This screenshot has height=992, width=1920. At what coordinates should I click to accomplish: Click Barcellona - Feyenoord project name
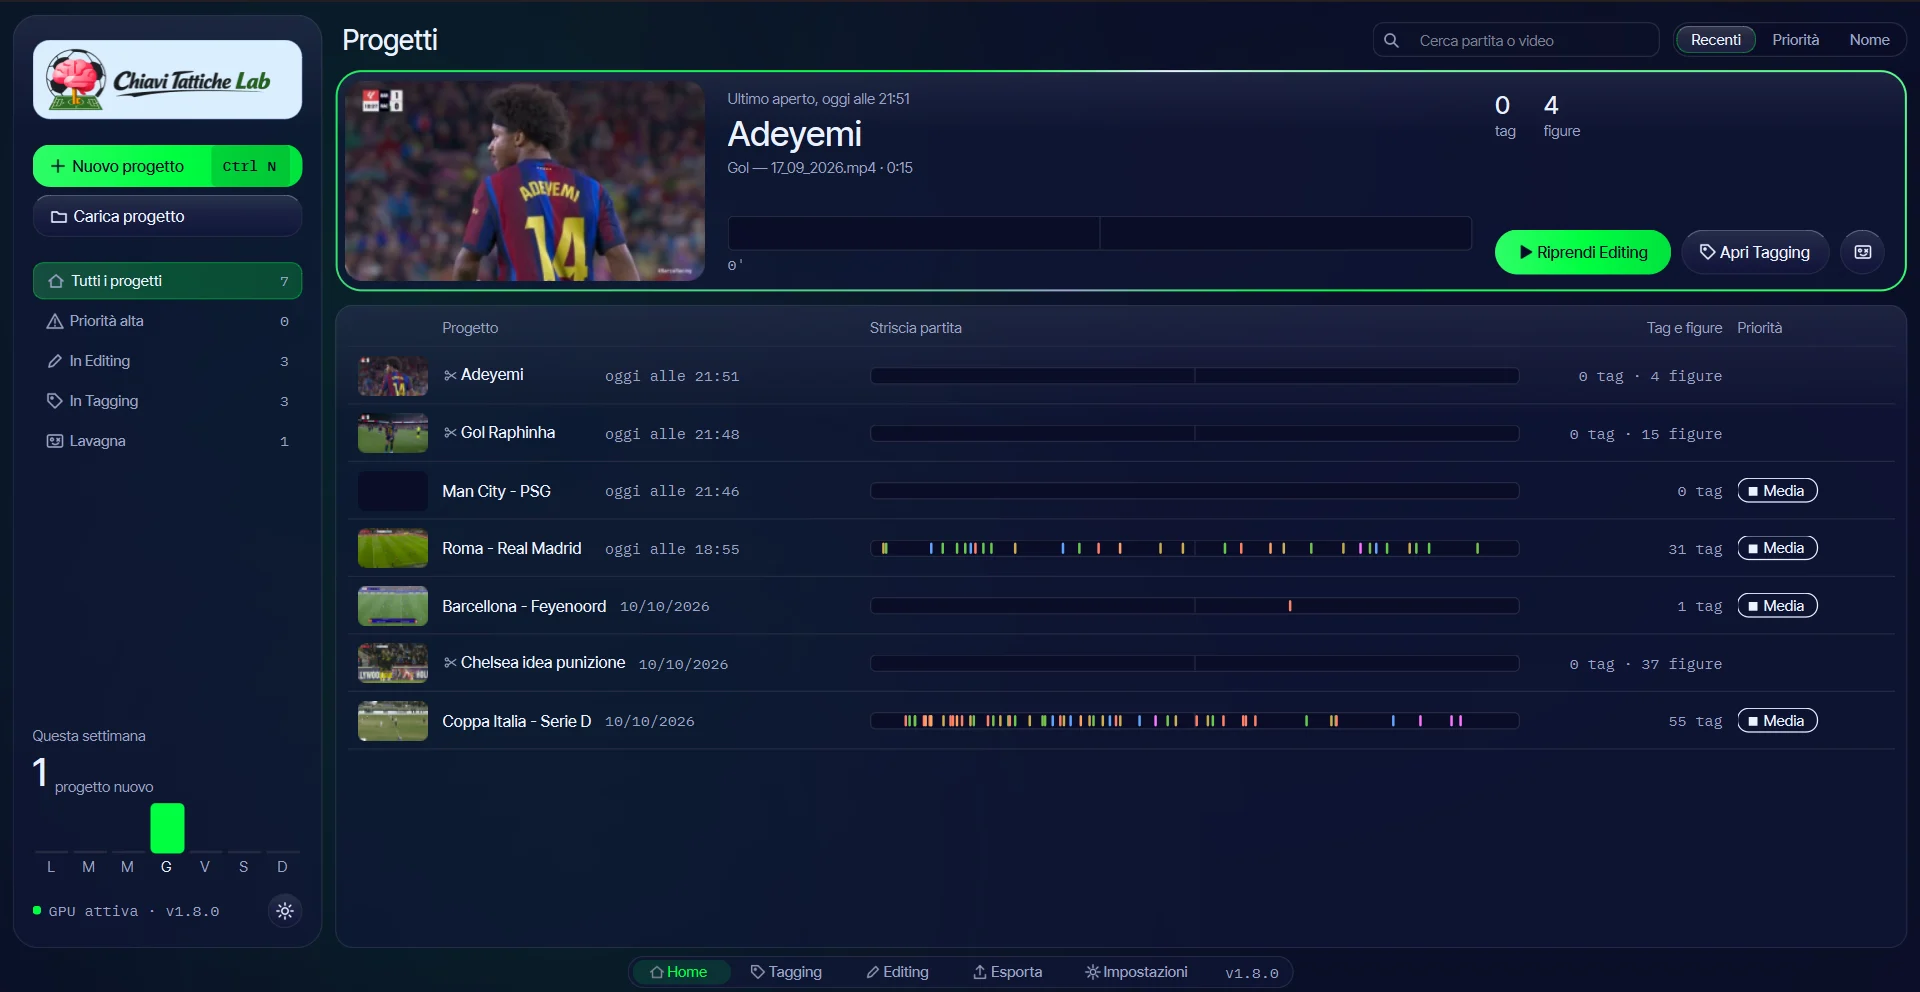524,606
